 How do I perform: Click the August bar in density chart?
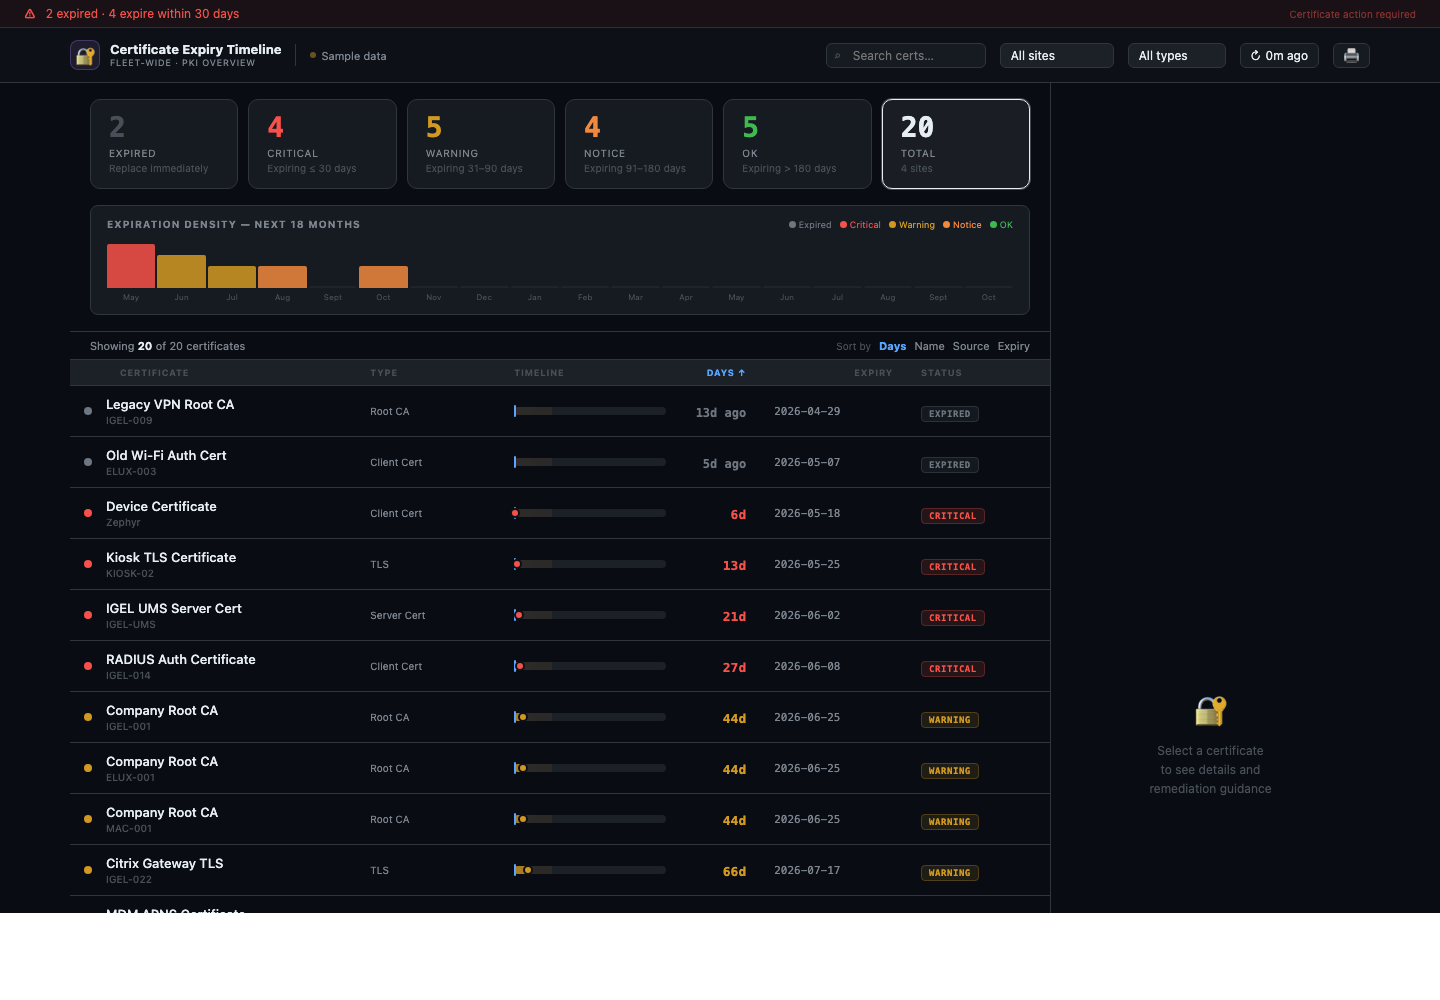point(282,277)
